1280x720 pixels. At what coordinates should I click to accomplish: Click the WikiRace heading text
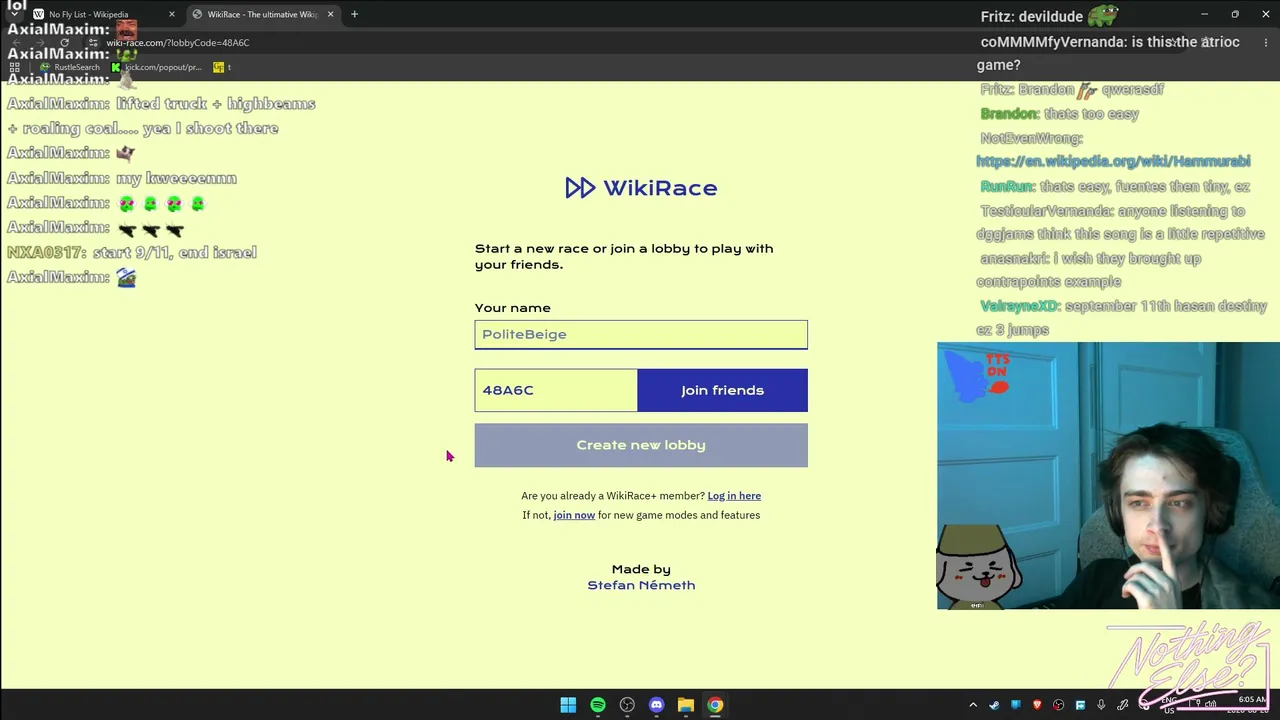660,188
